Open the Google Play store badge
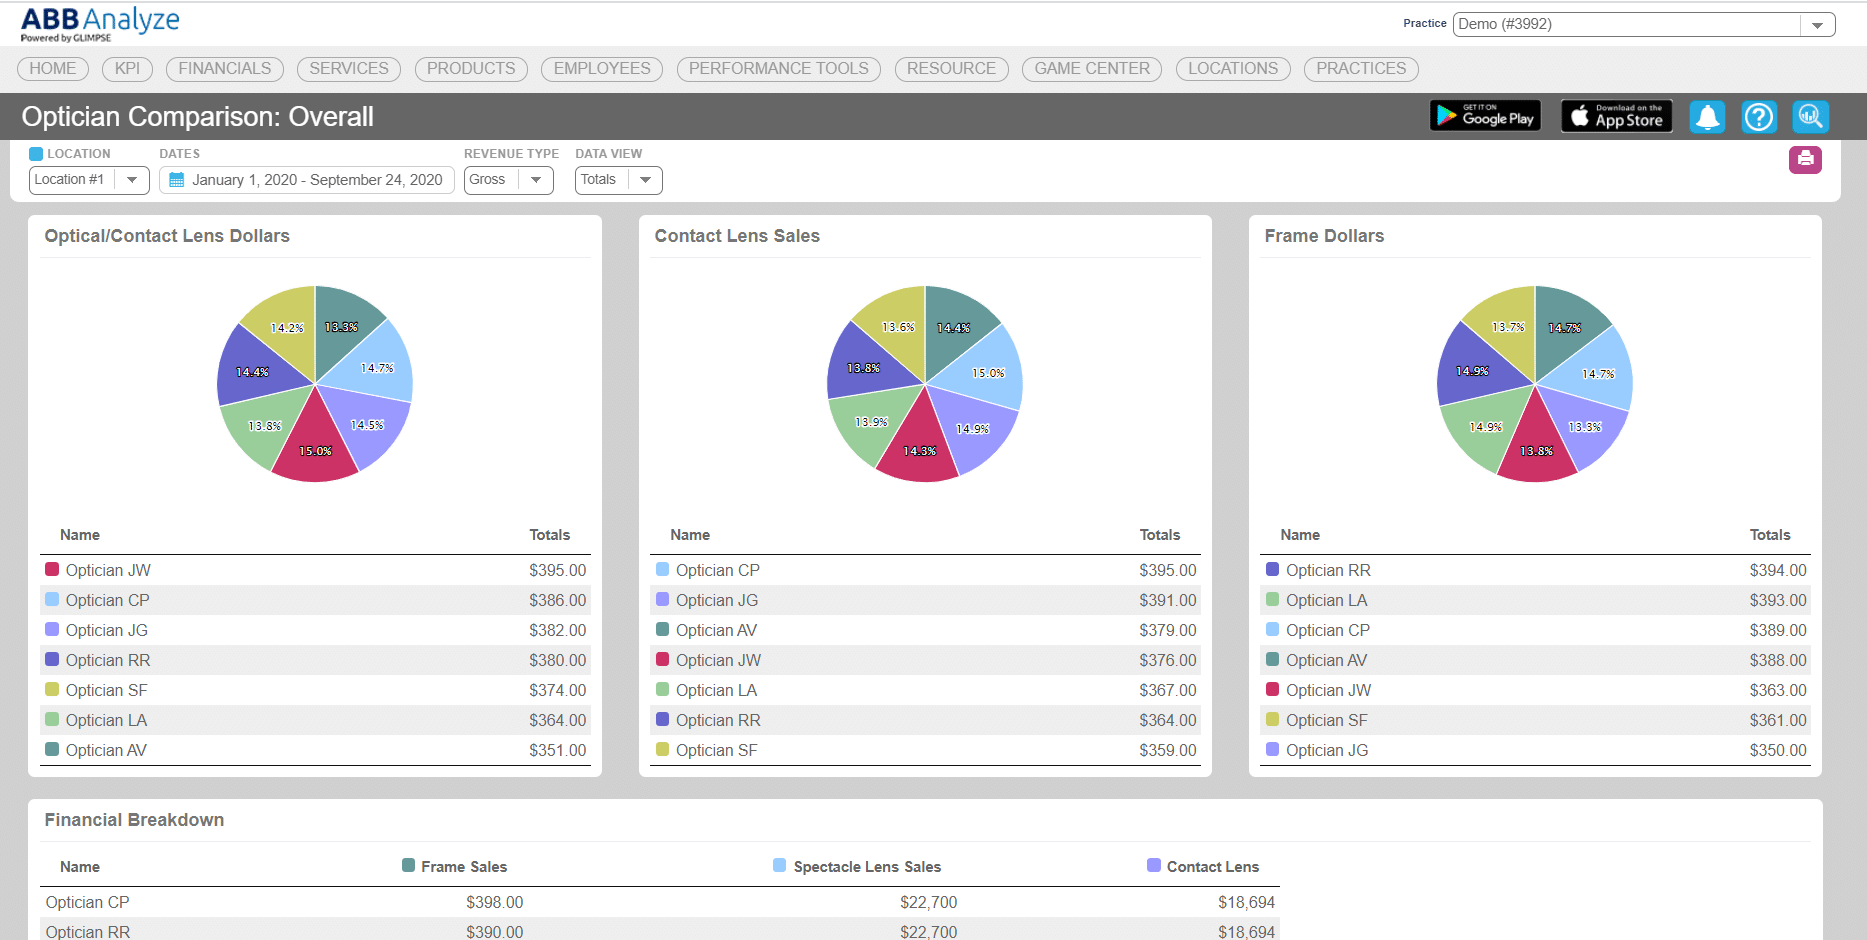The height and width of the screenshot is (940, 1867). click(x=1485, y=116)
